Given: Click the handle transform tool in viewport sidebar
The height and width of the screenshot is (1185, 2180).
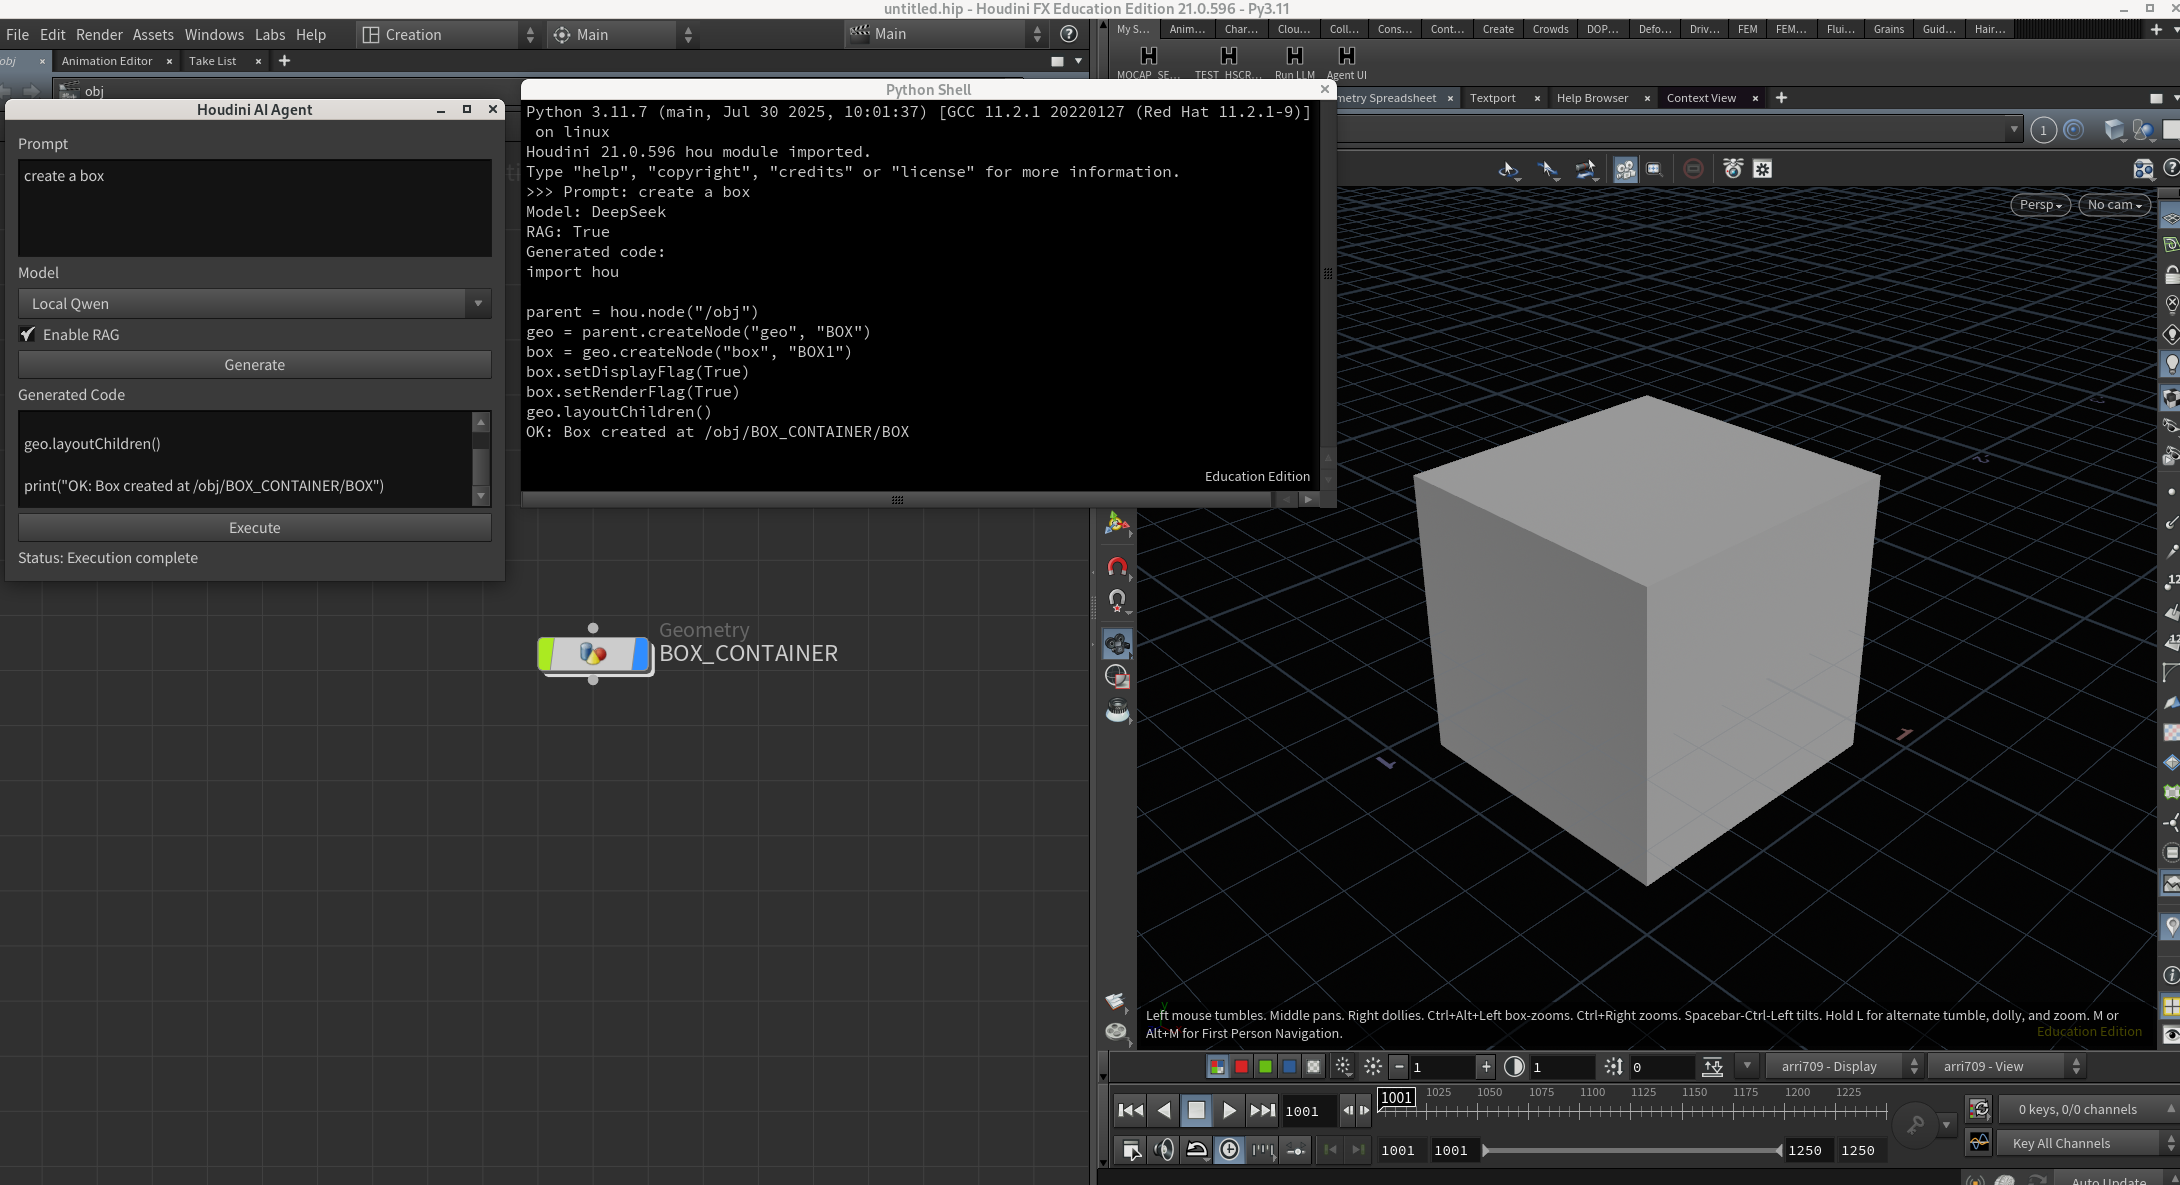Looking at the screenshot, I should click(x=1117, y=524).
